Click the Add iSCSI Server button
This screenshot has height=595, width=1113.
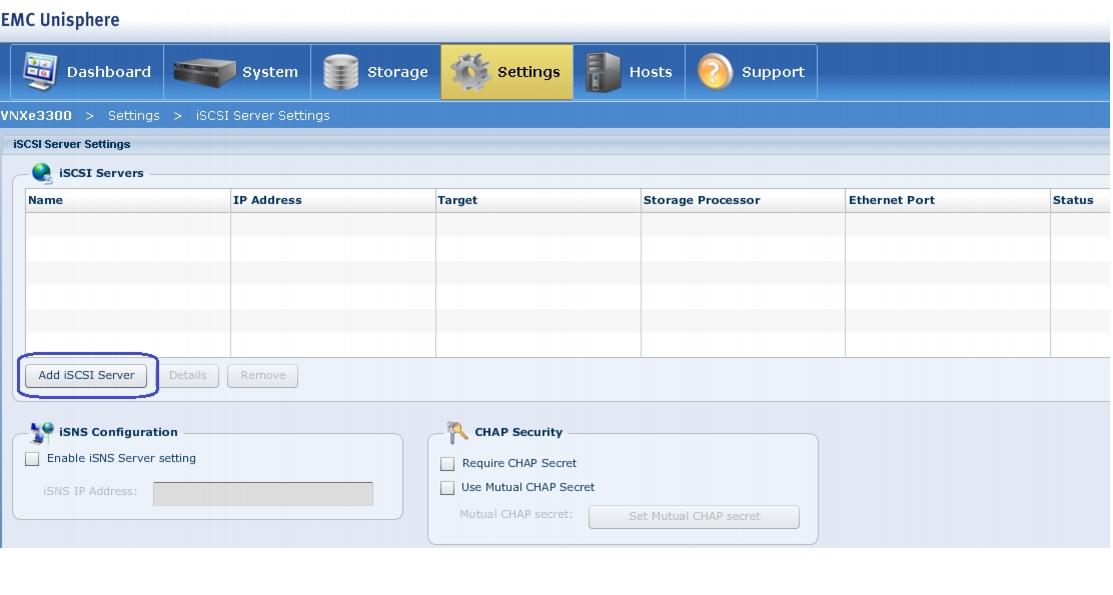pyautogui.click(x=86, y=376)
